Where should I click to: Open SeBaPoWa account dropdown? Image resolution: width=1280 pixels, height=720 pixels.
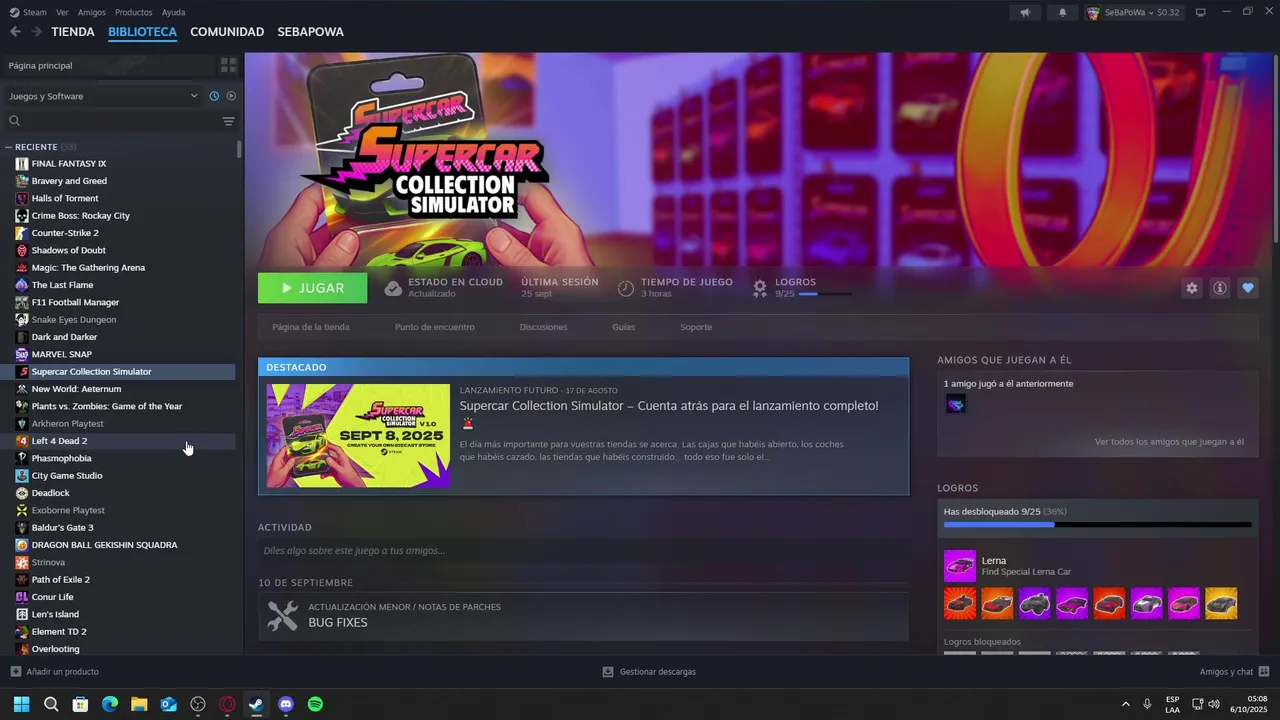pyautogui.click(x=1134, y=12)
